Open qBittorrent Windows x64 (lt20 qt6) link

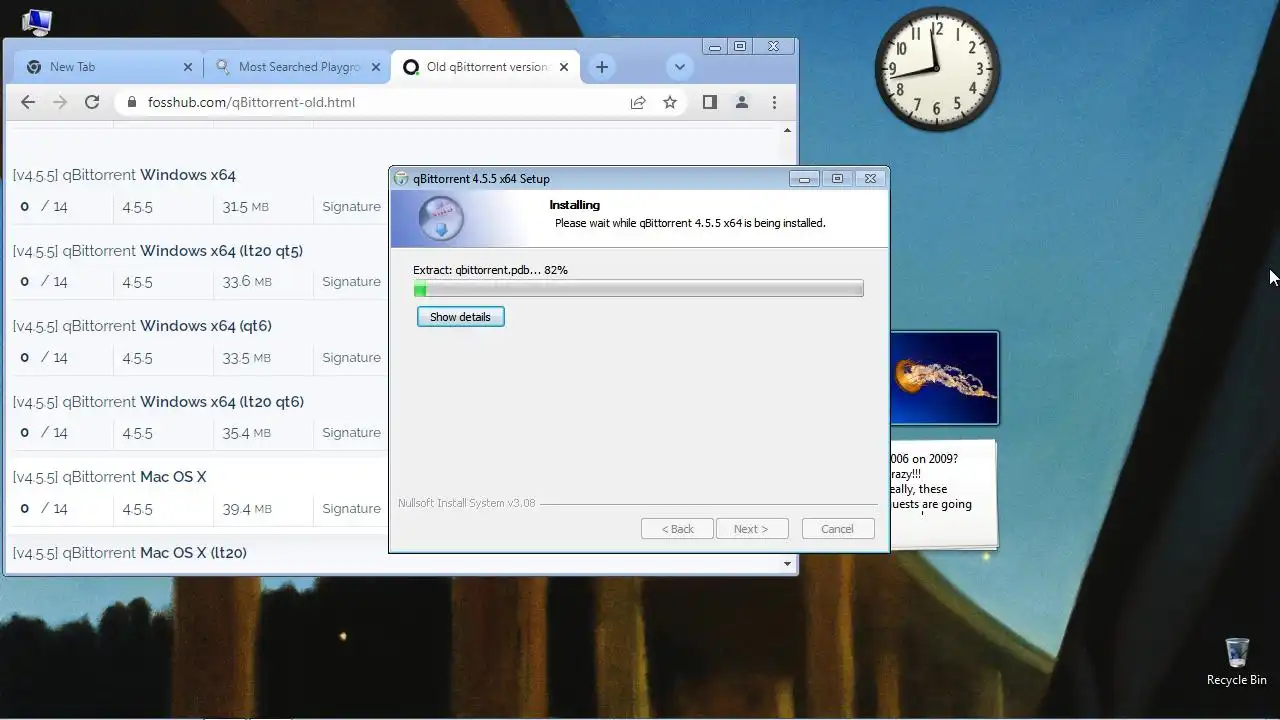158,402
